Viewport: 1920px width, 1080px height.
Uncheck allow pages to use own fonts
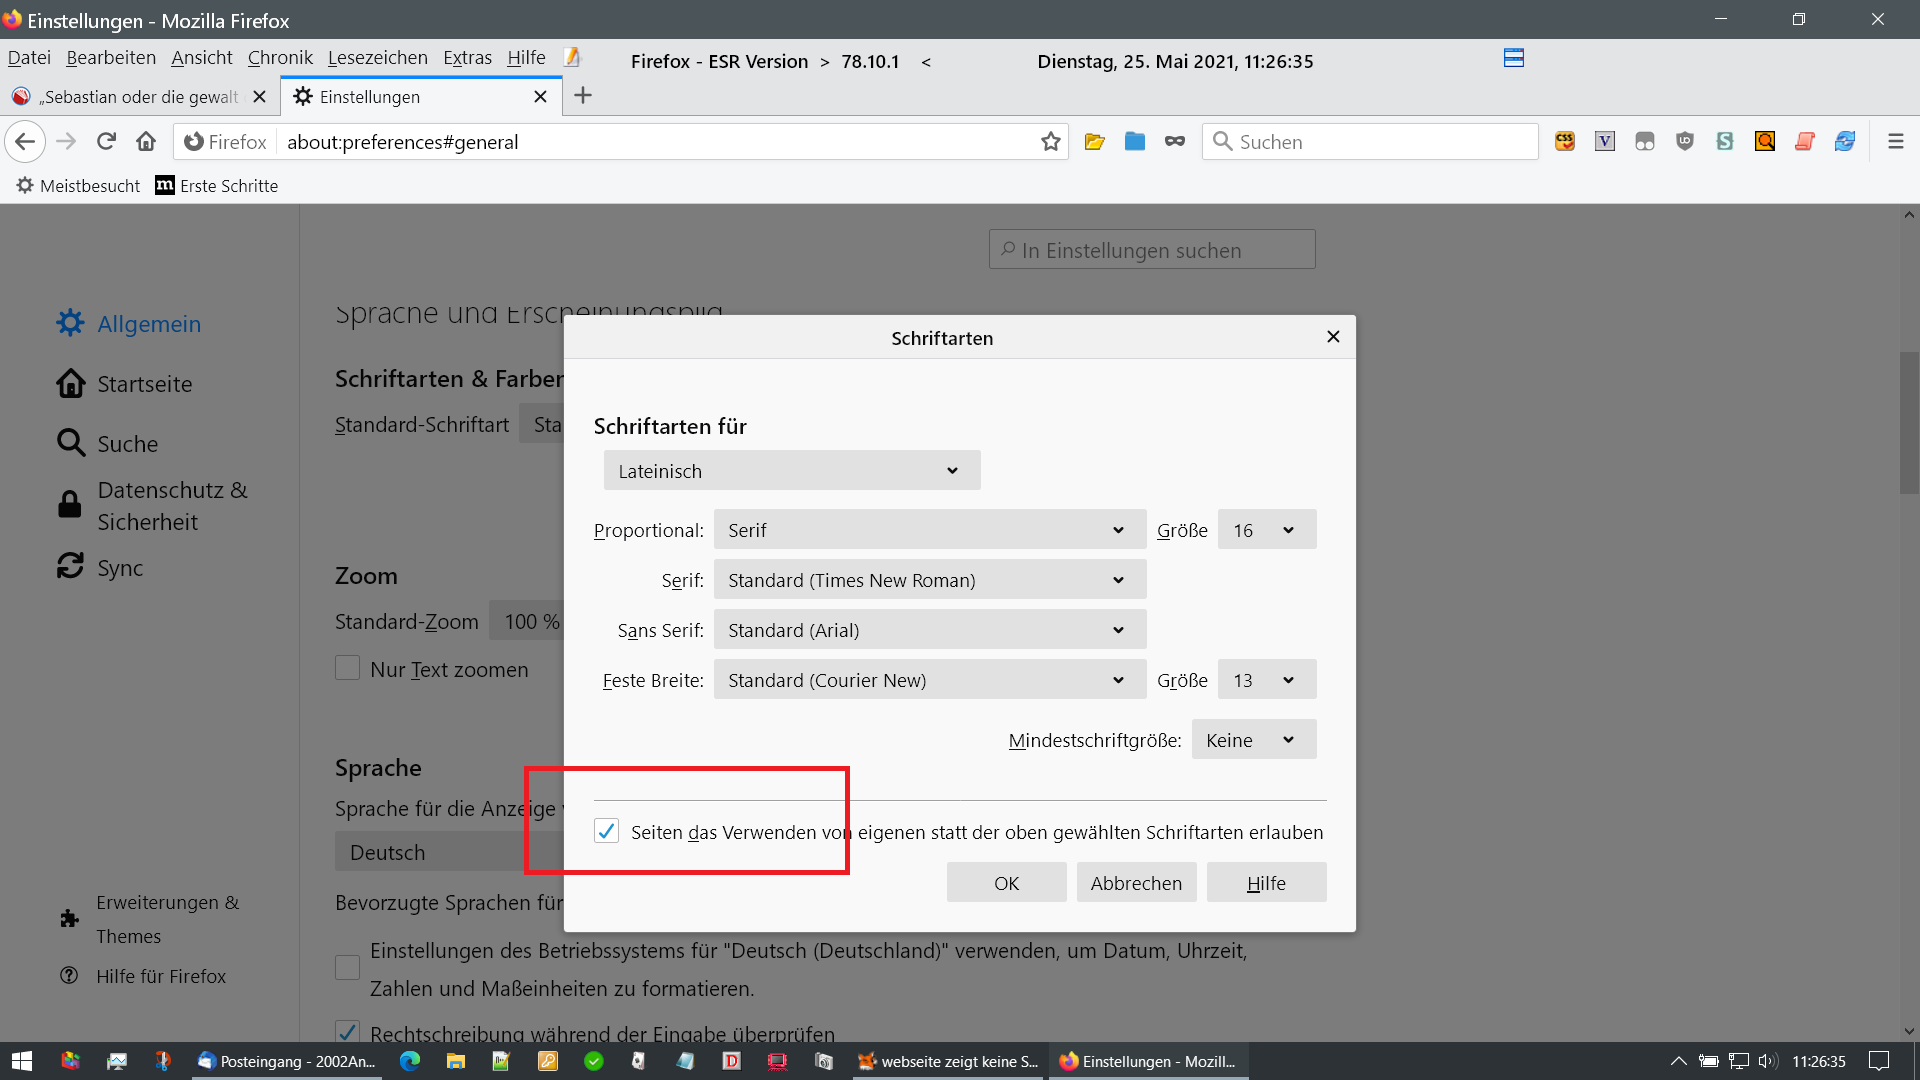click(606, 831)
